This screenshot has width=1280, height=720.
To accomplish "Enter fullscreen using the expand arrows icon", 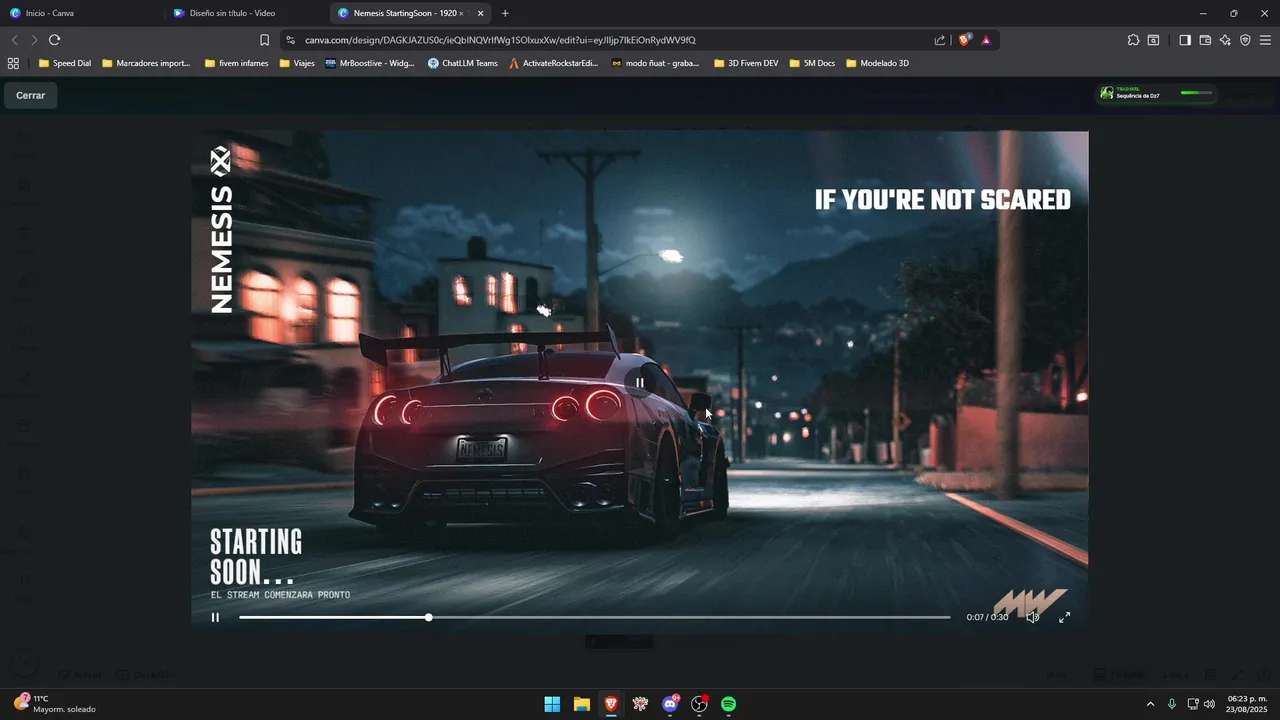I will tap(1064, 617).
